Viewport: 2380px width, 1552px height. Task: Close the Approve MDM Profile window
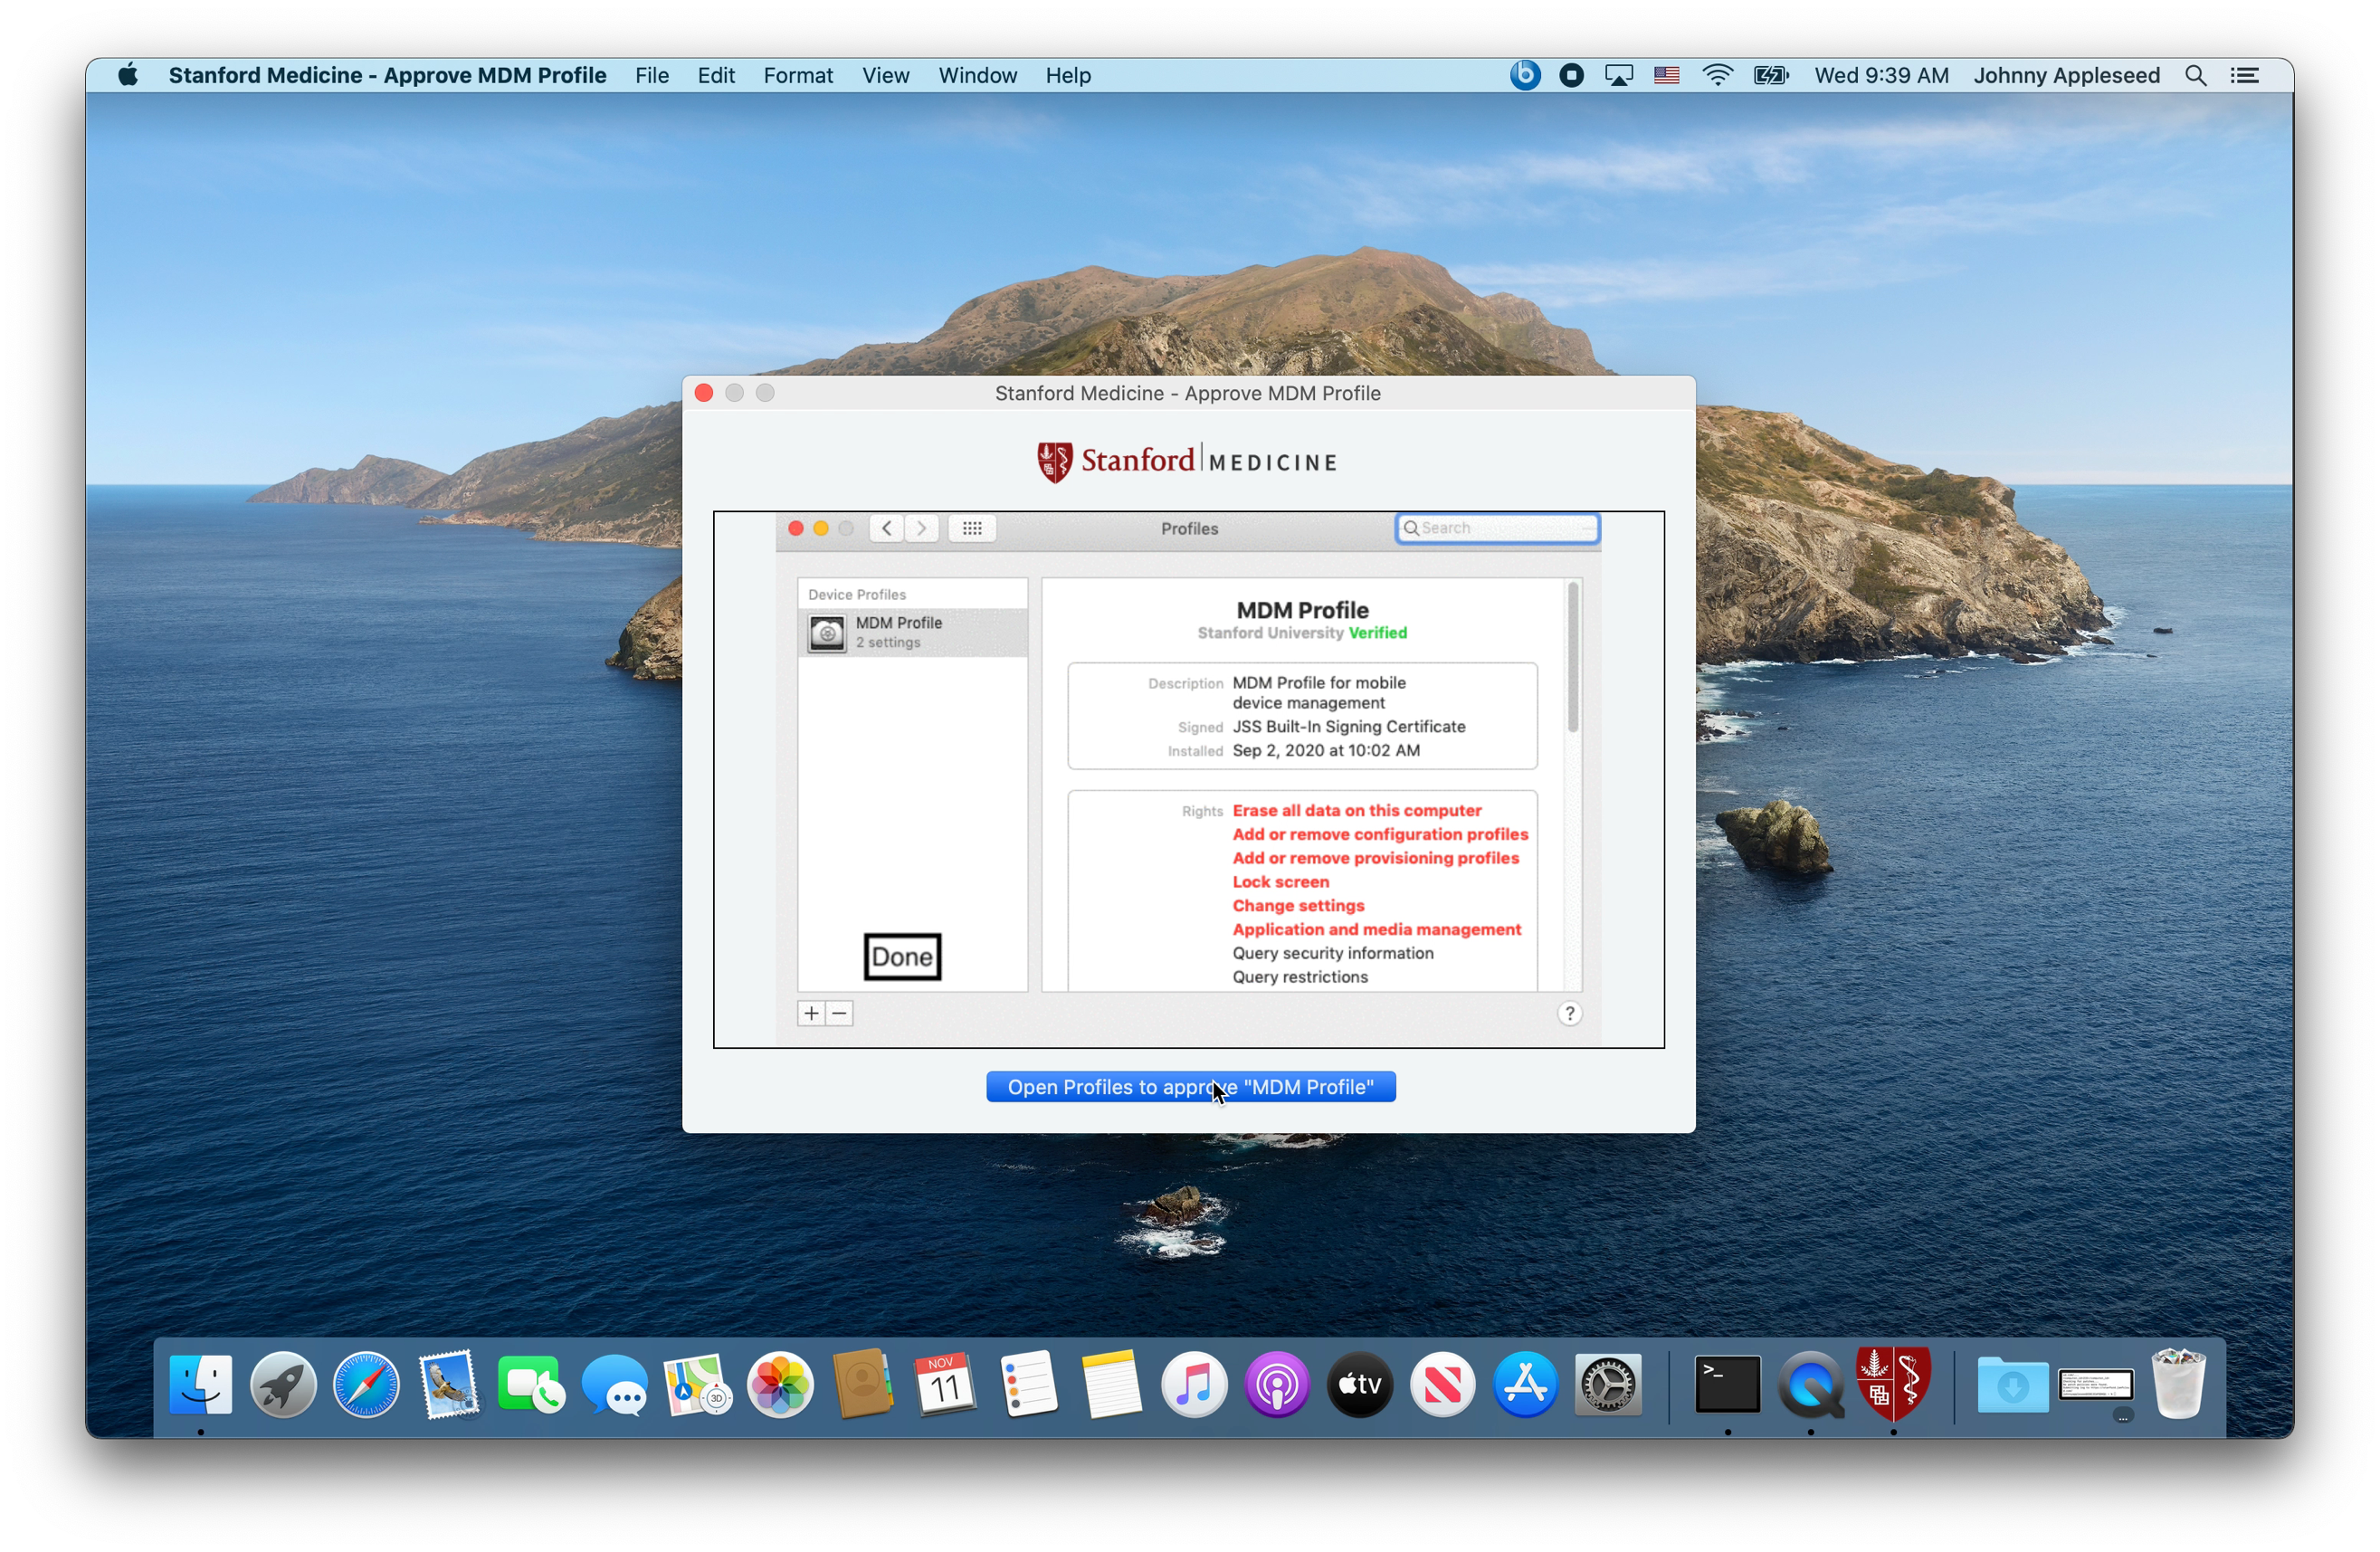click(x=704, y=393)
